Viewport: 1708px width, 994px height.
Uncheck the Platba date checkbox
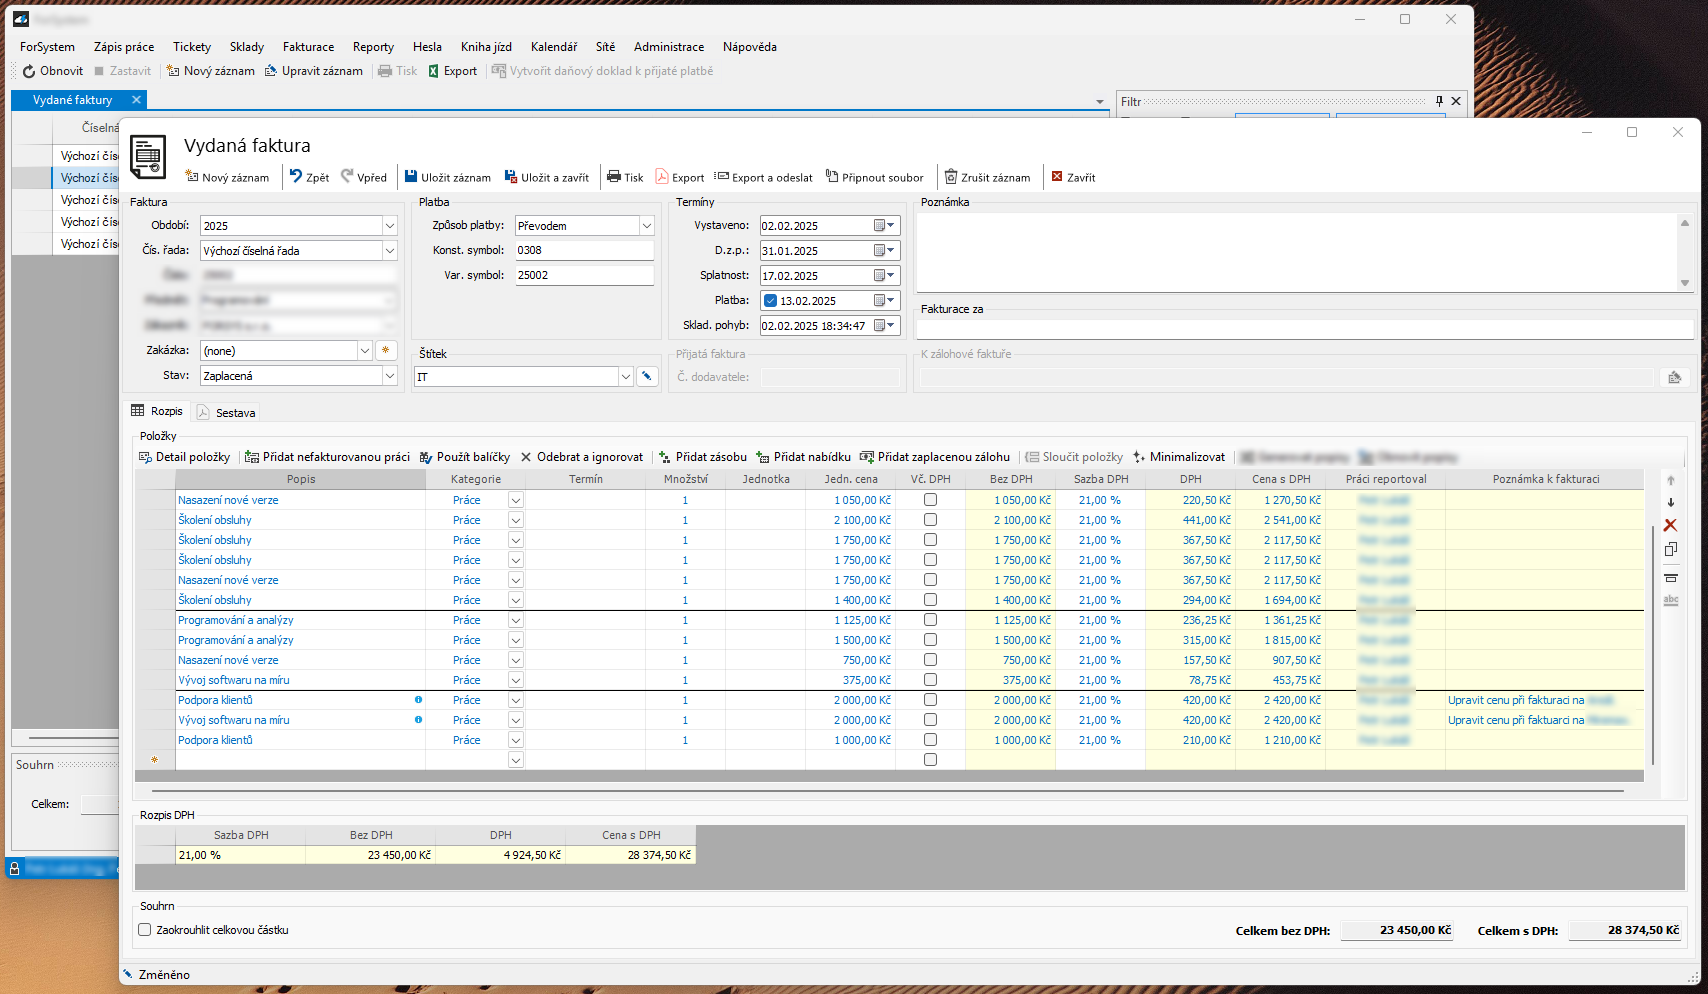(770, 301)
